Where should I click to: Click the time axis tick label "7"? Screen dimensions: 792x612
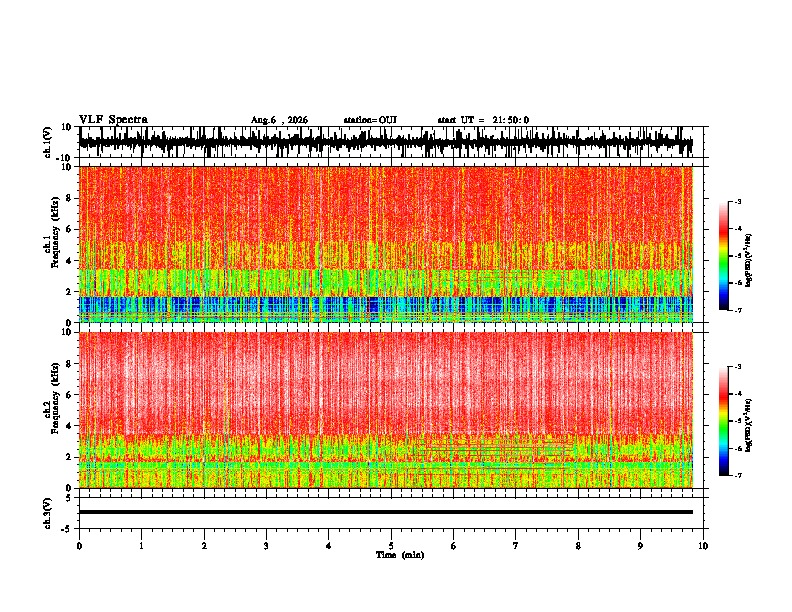click(x=516, y=546)
